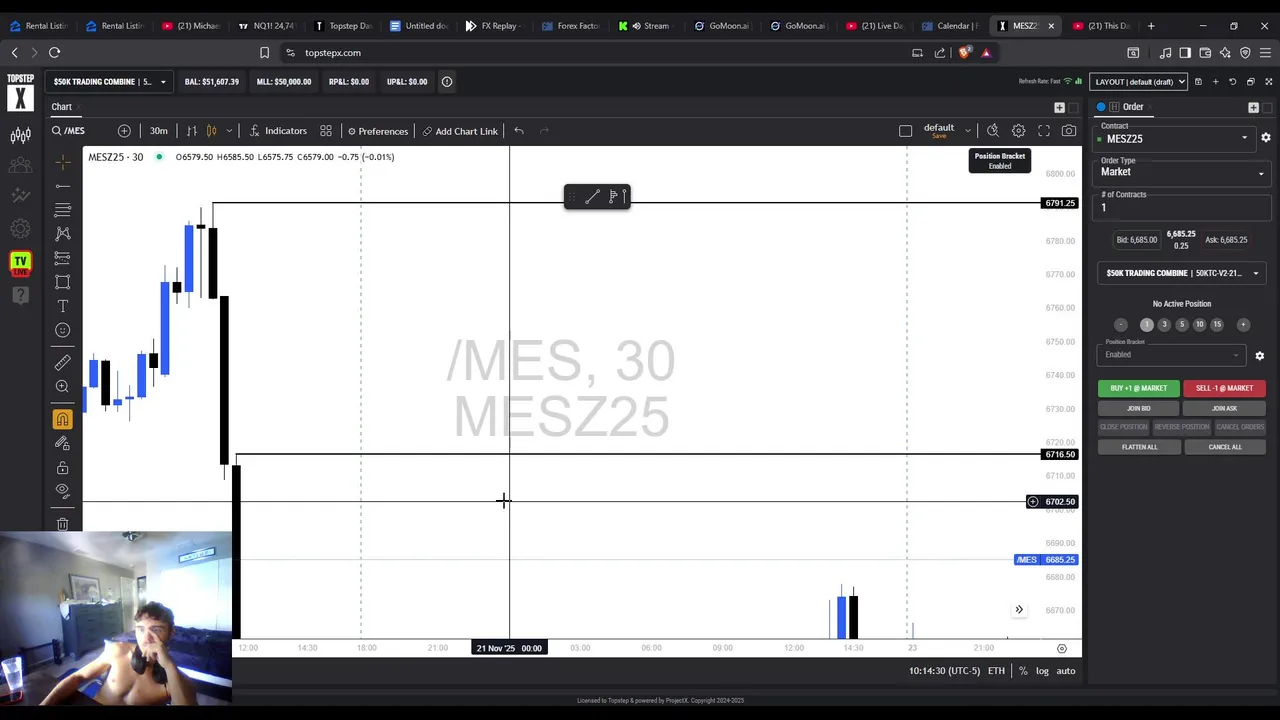The height and width of the screenshot is (720, 1280).
Task: Toggle percent scale on price axis
Action: tap(1023, 671)
